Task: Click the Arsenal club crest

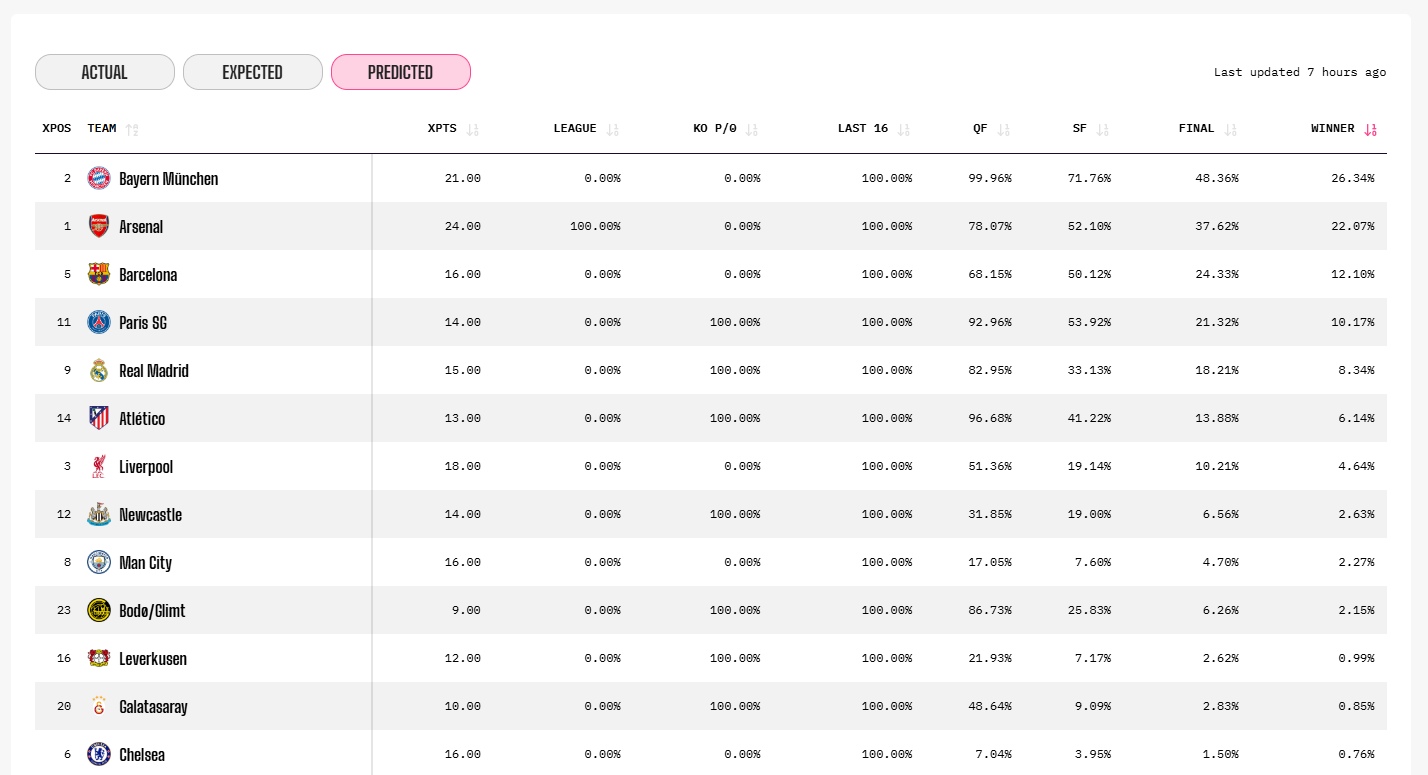Action: (x=98, y=227)
